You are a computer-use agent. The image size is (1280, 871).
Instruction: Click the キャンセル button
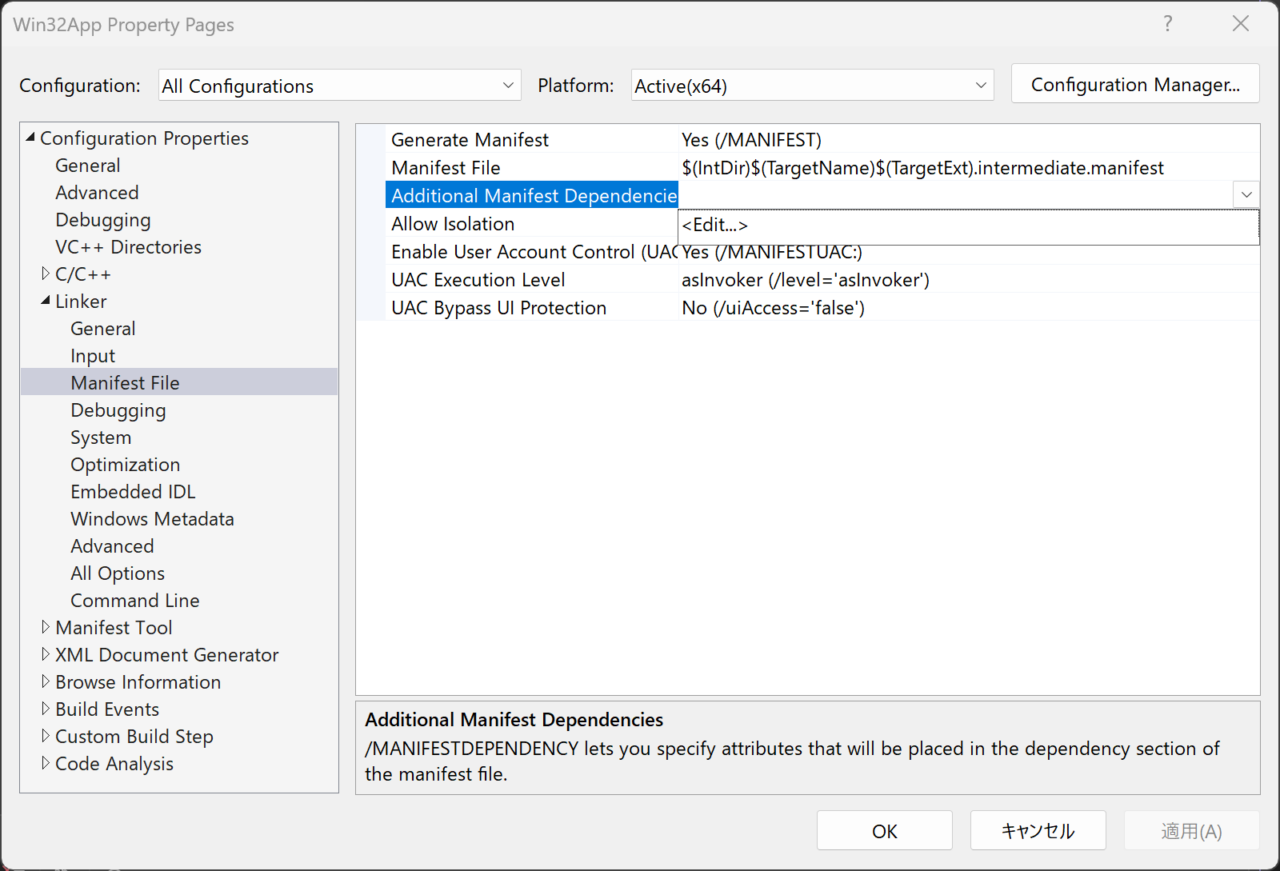(1037, 831)
